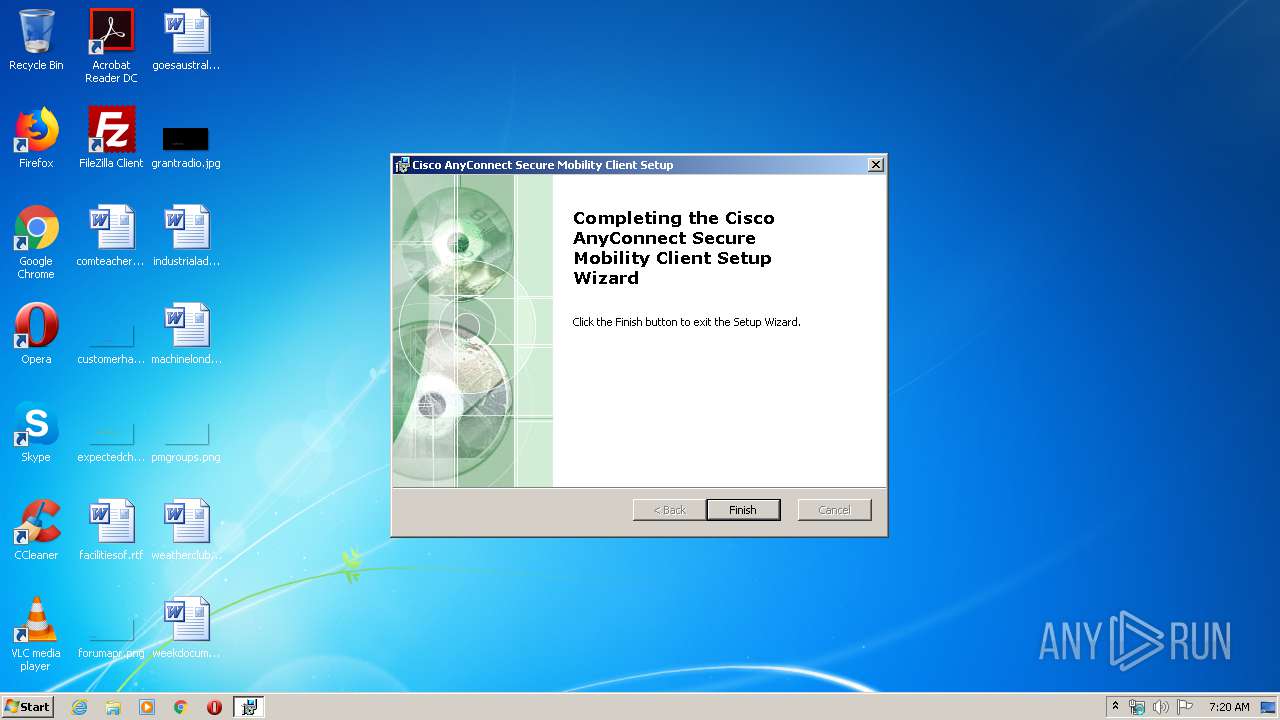This screenshot has height=720, width=1280.
Task: Click the disabled Cancel button
Action: tap(834, 510)
